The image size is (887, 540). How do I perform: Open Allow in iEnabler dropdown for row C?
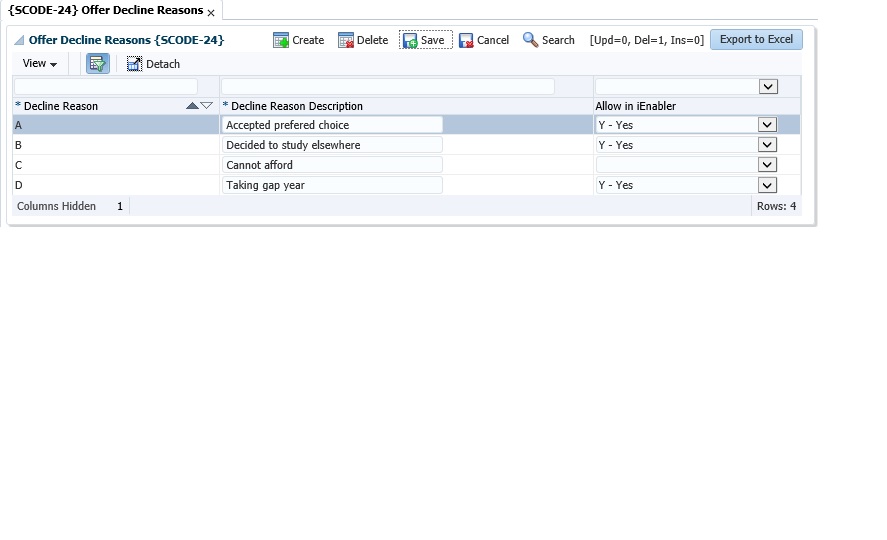[767, 165]
